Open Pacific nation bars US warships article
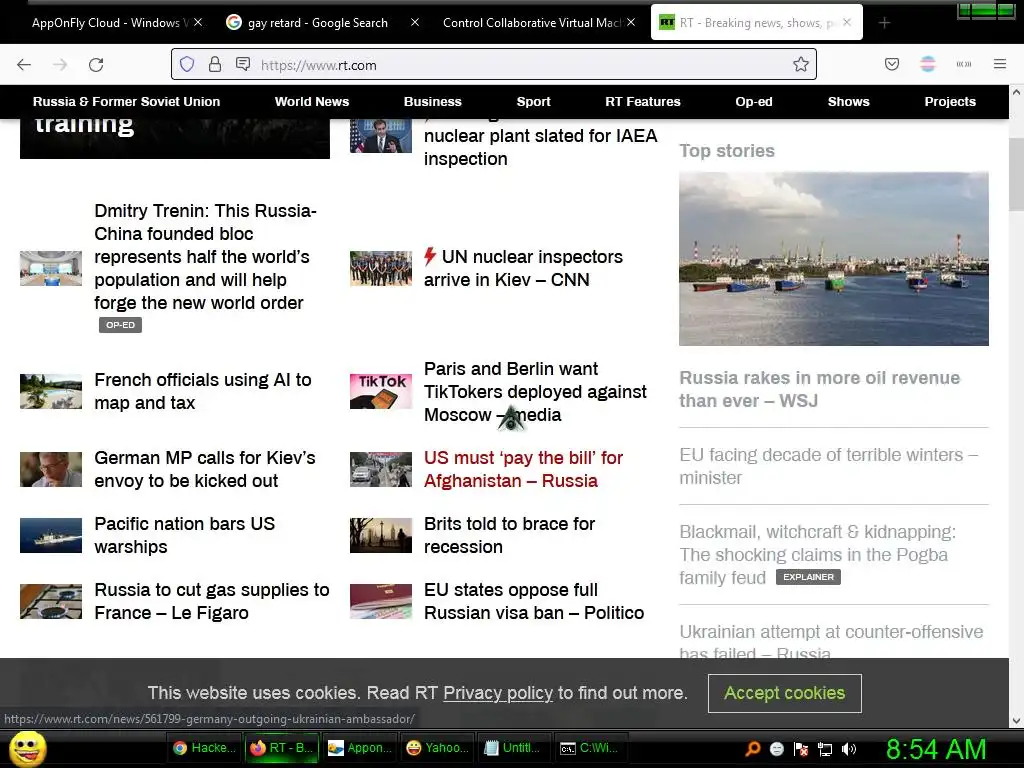 [184, 535]
